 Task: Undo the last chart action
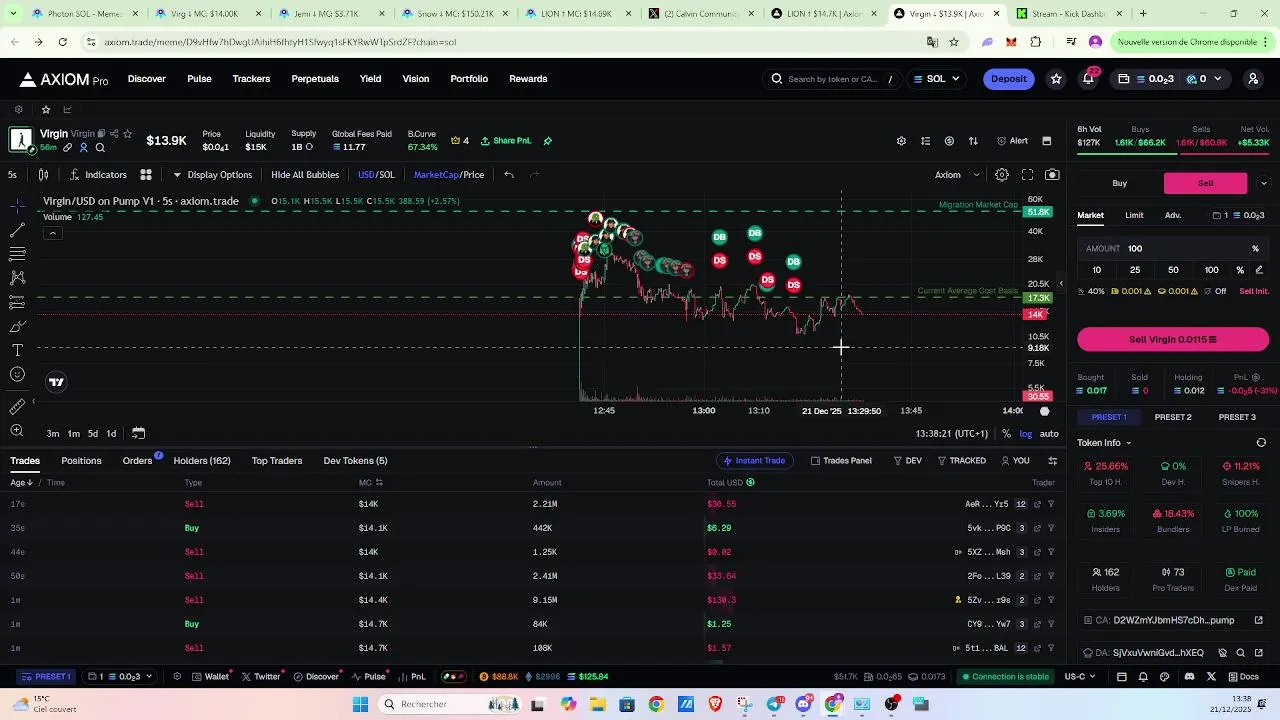pos(509,175)
